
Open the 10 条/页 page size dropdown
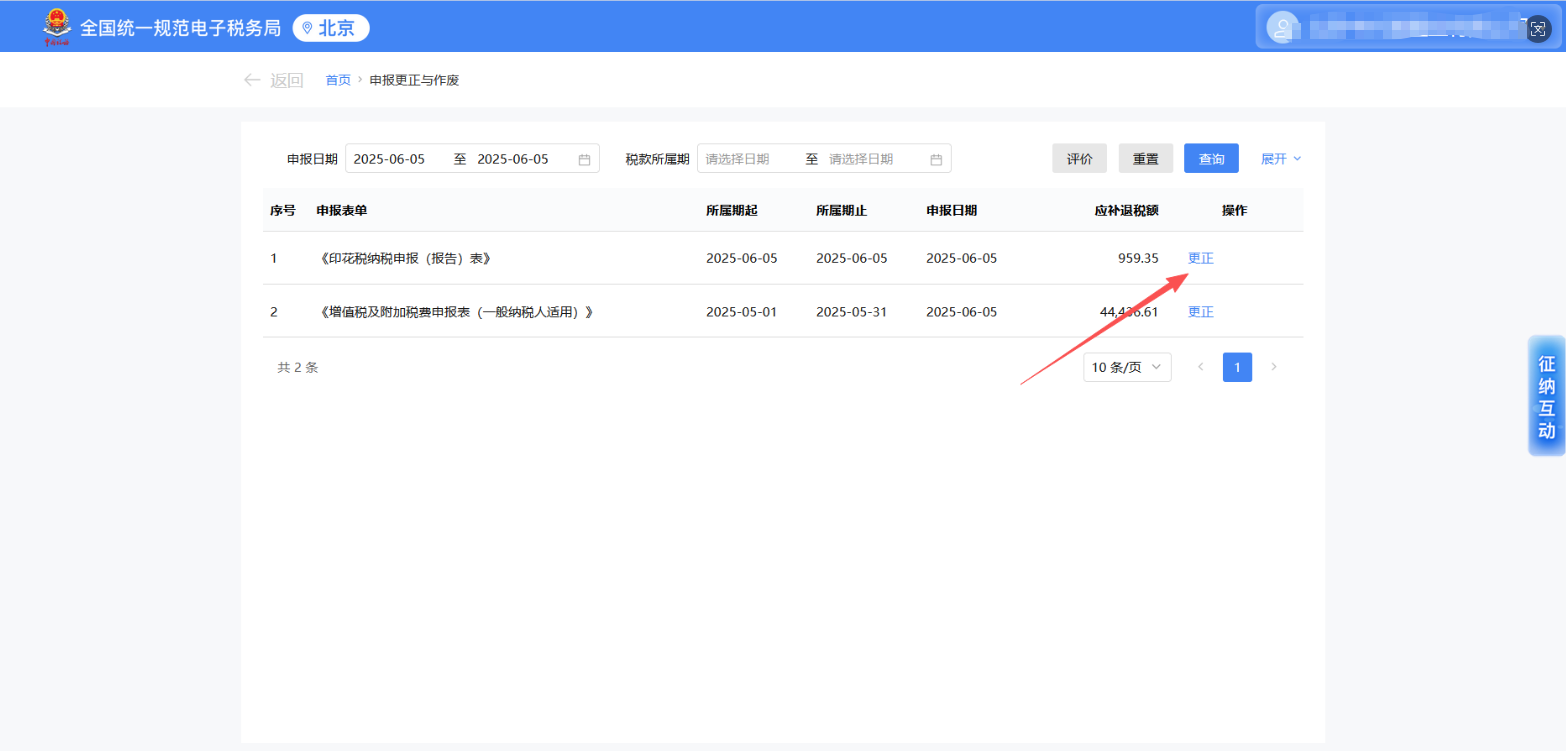(x=1126, y=367)
